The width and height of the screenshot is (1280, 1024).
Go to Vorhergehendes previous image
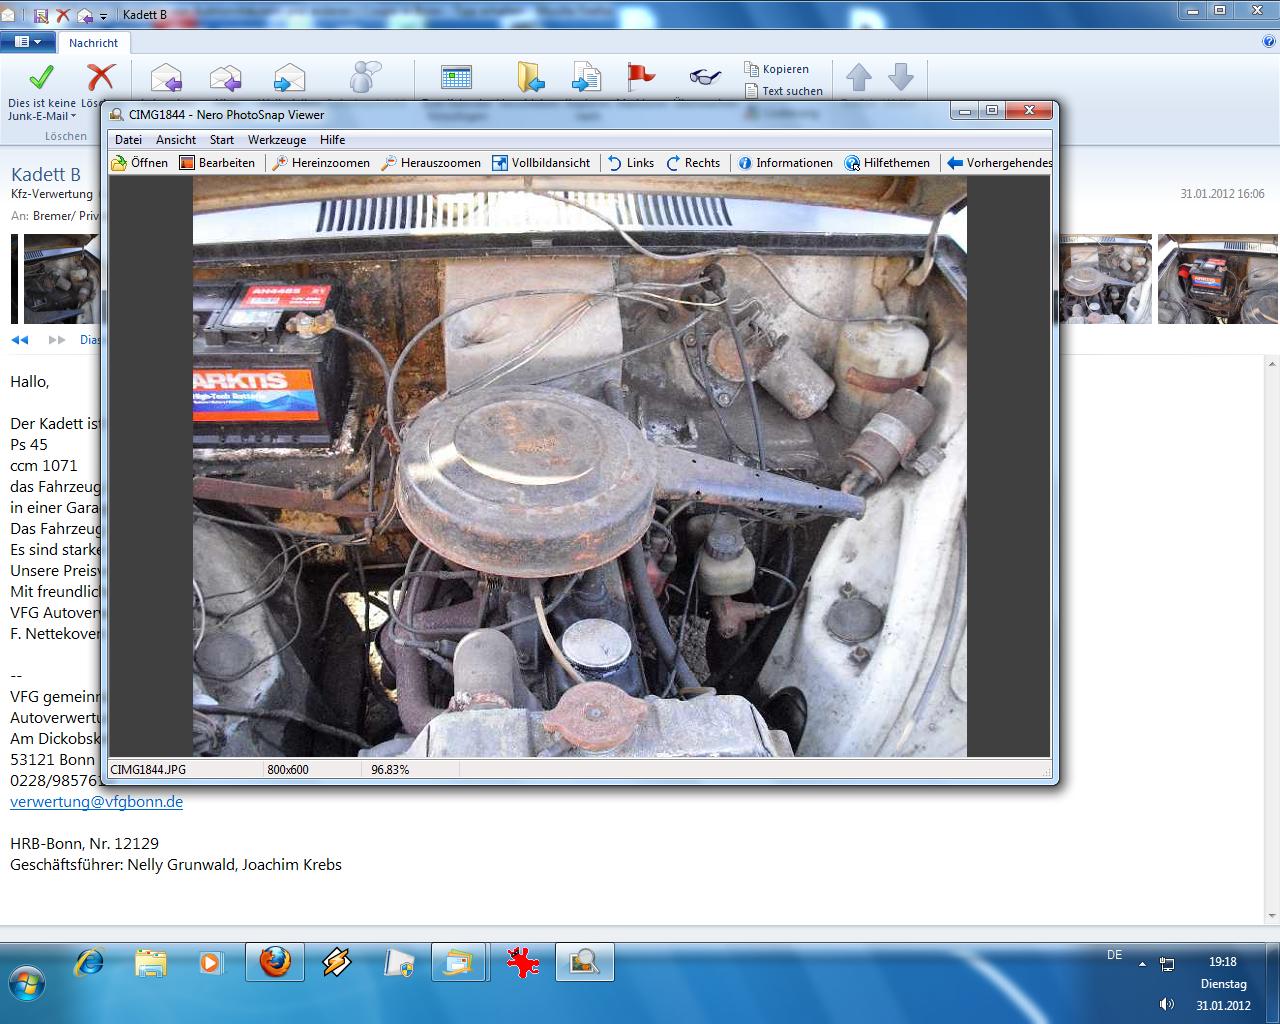point(998,163)
